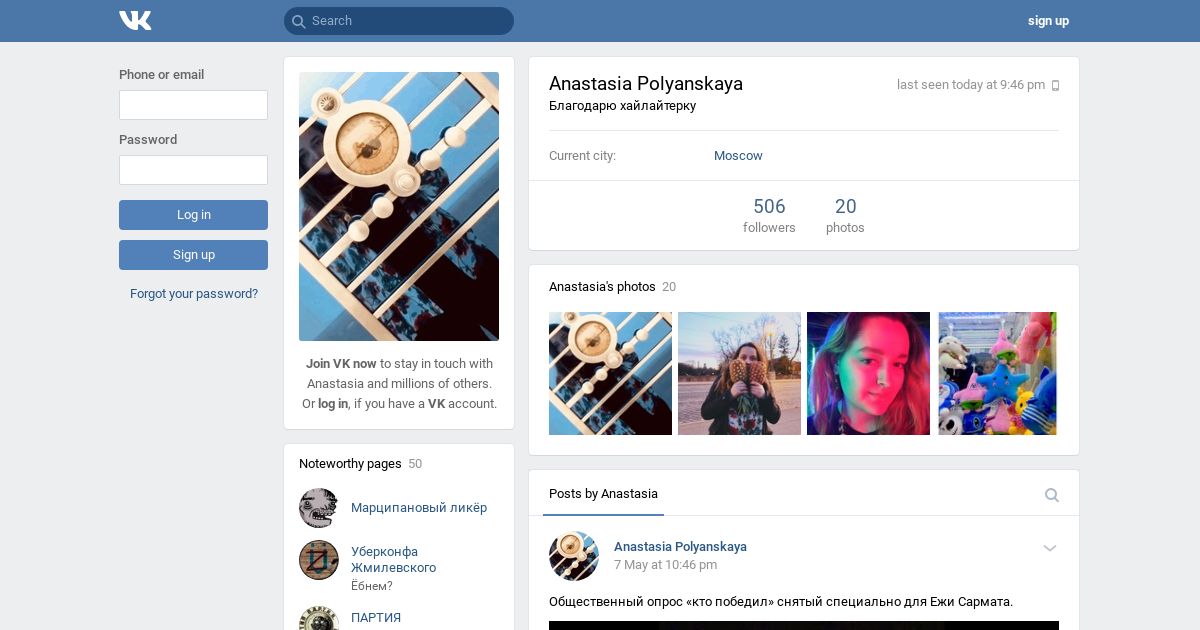Open 506 followers counter
Image resolution: width=1200 pixels, height=630 pixels.
tap(769, 215)
